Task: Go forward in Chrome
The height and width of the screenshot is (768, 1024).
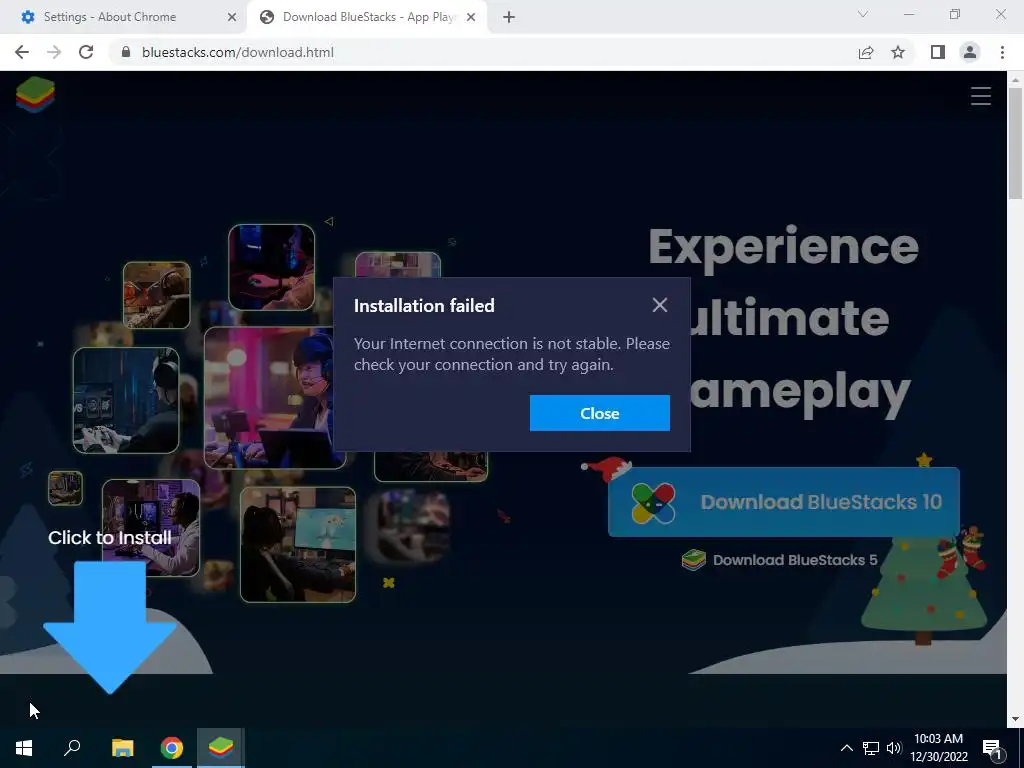Action: (54, 52)
